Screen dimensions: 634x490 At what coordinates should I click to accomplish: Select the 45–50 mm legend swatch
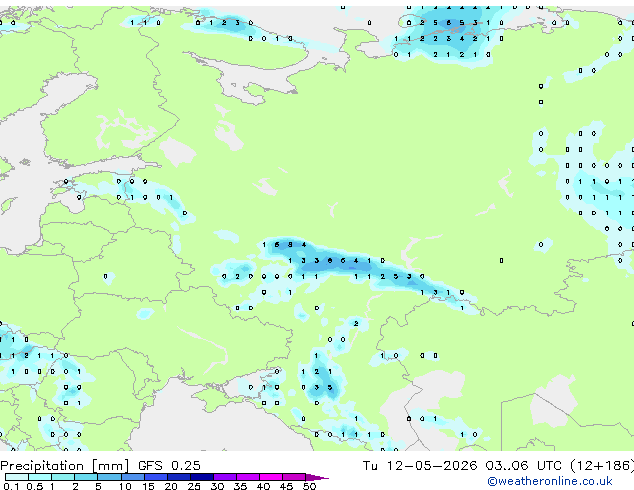click(294, 477)
